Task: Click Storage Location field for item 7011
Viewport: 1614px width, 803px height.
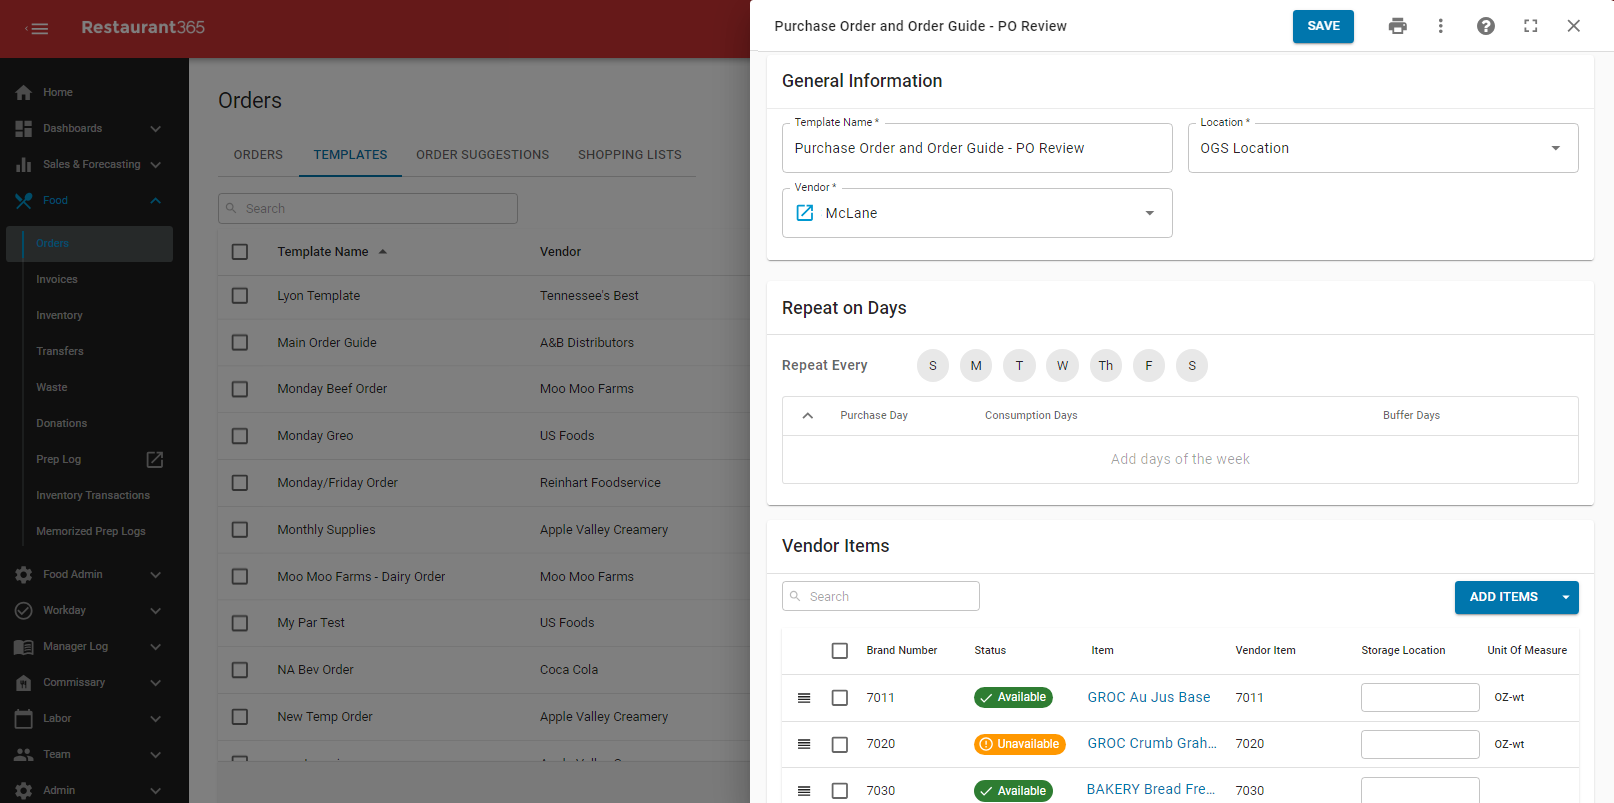Action: point(1420,697)
